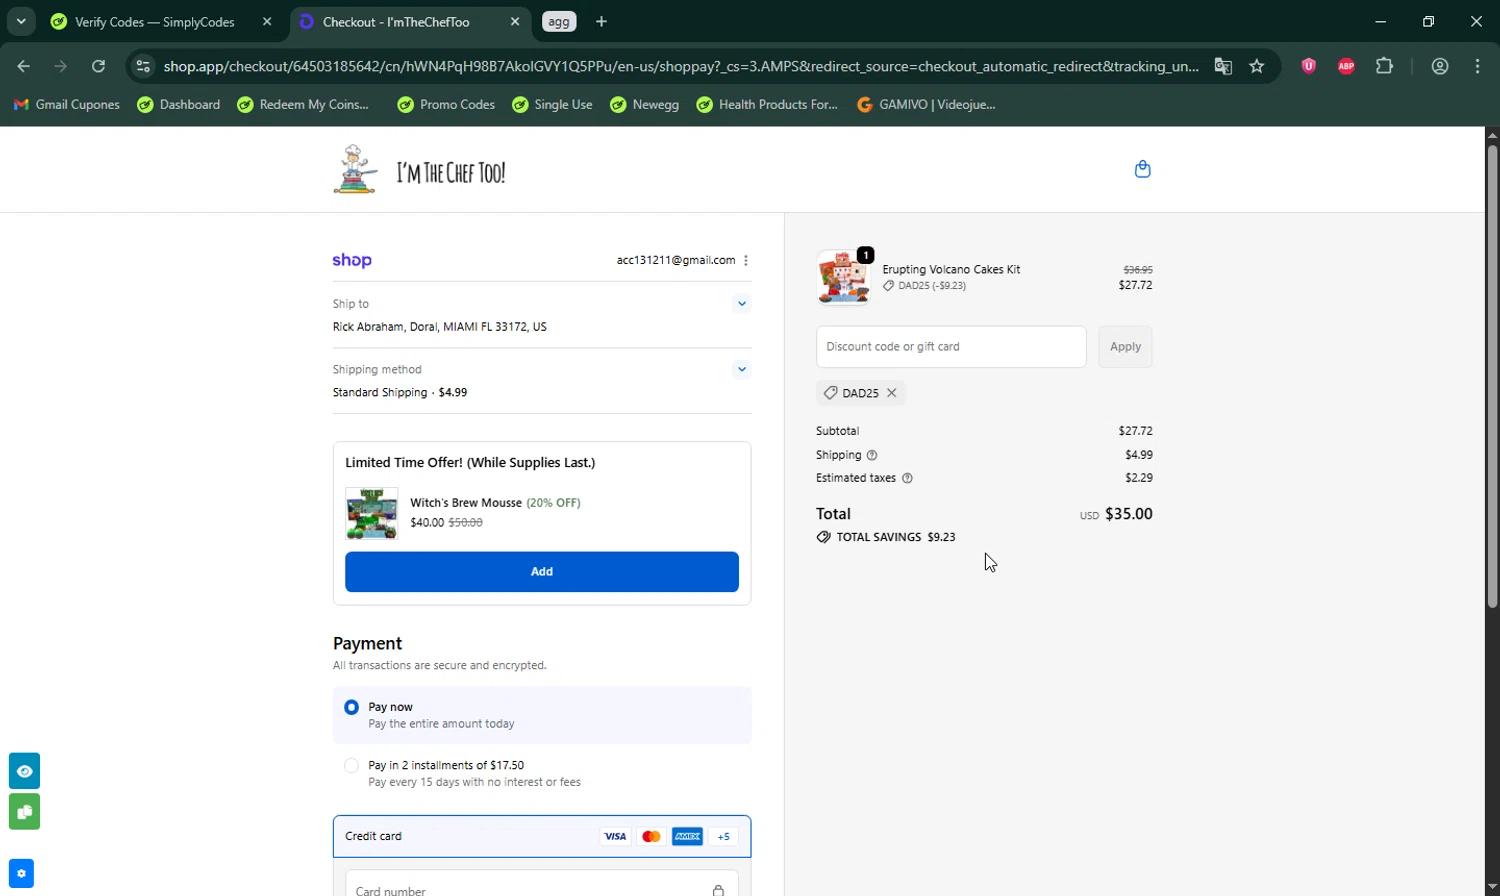Click the Visa card icon
Screen dimensions: 1500x896
[615, 836]
